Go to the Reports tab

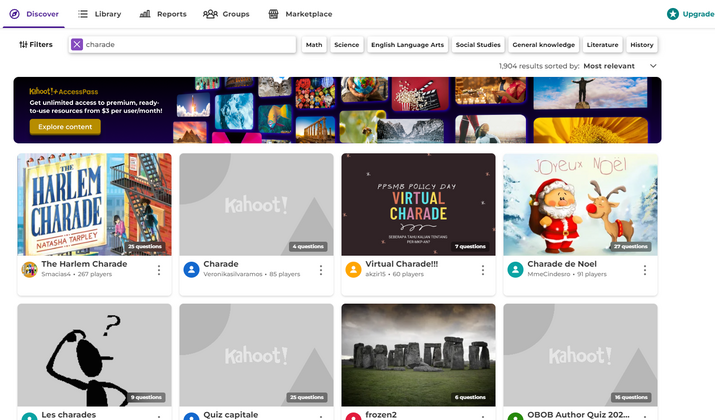163,14
